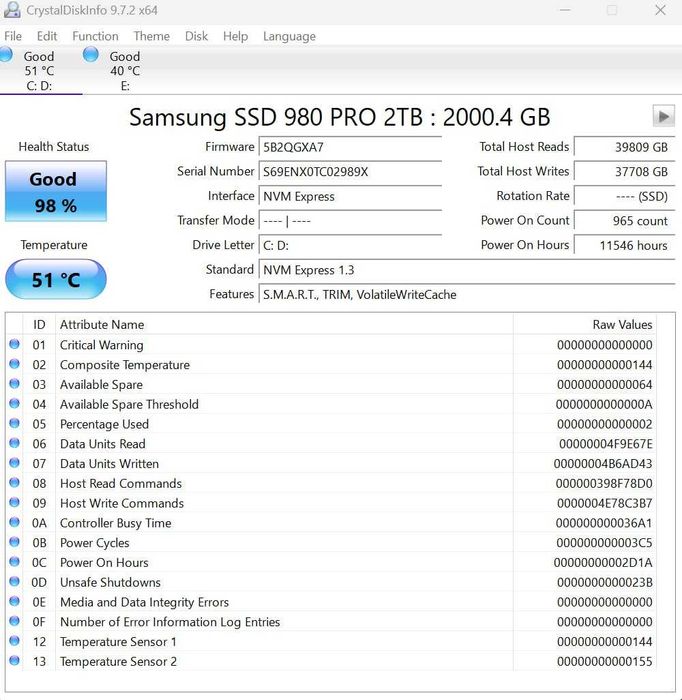Image resolution: width=682 pixels, height=700 pixels.
Task: Click the Features field
Action: (x=467, y=295)
